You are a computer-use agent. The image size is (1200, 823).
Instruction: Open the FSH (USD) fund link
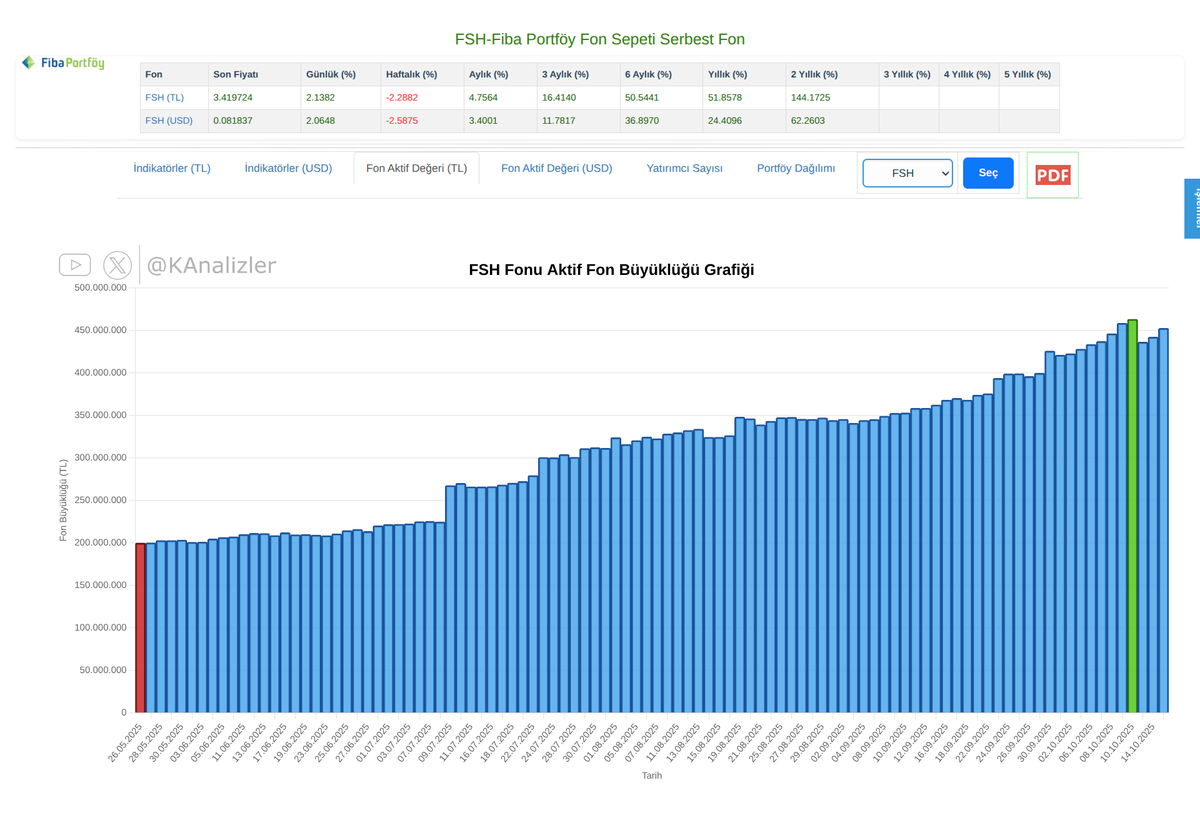coord(168,120)
